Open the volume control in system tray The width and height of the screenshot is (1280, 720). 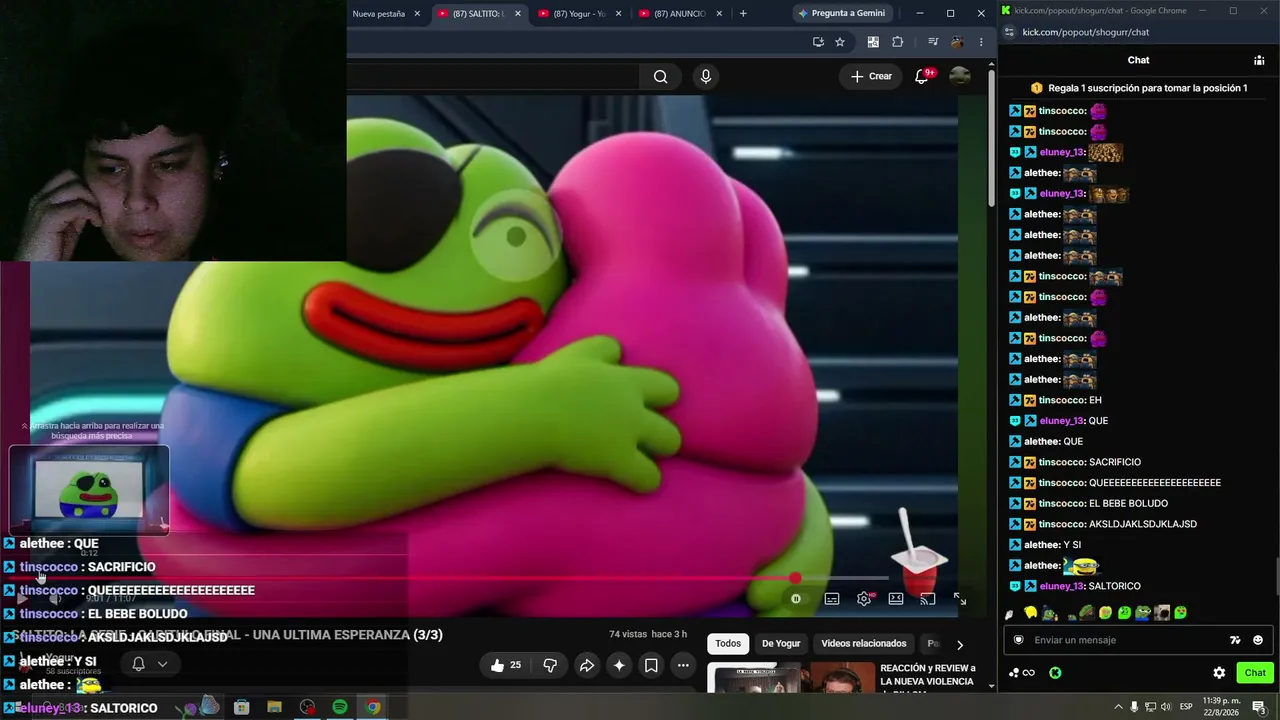point(1165,707)
